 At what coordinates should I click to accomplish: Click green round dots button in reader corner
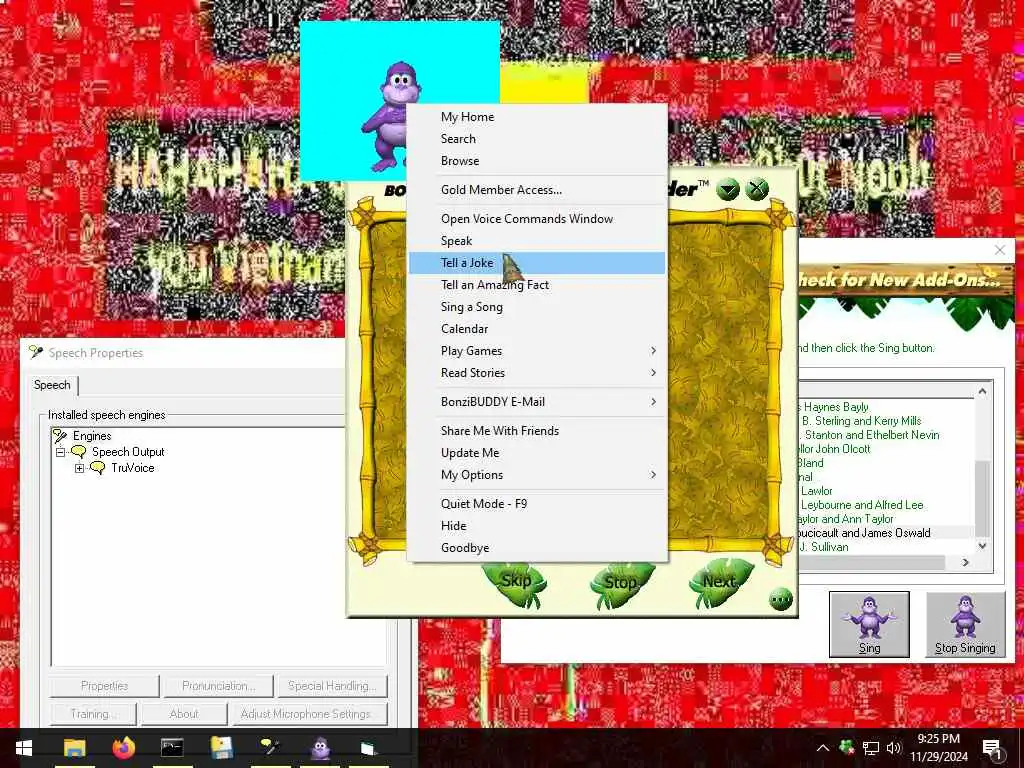(x=780, y=599)
